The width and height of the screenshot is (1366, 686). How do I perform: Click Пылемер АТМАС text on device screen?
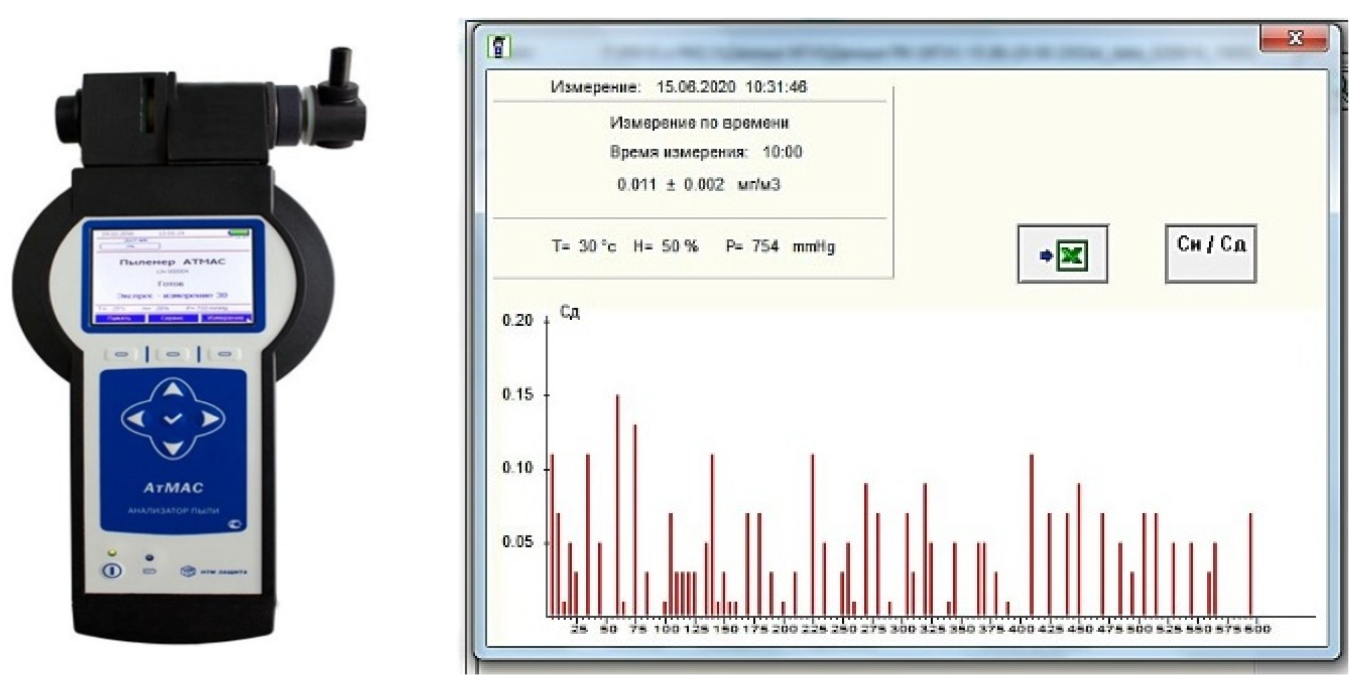pos(174,260)
